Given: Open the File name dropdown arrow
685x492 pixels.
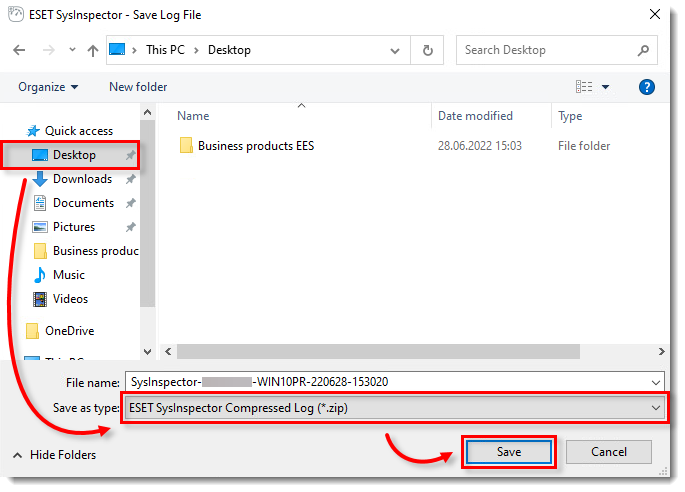Looking at the screenshot, I should coord(656,382).
